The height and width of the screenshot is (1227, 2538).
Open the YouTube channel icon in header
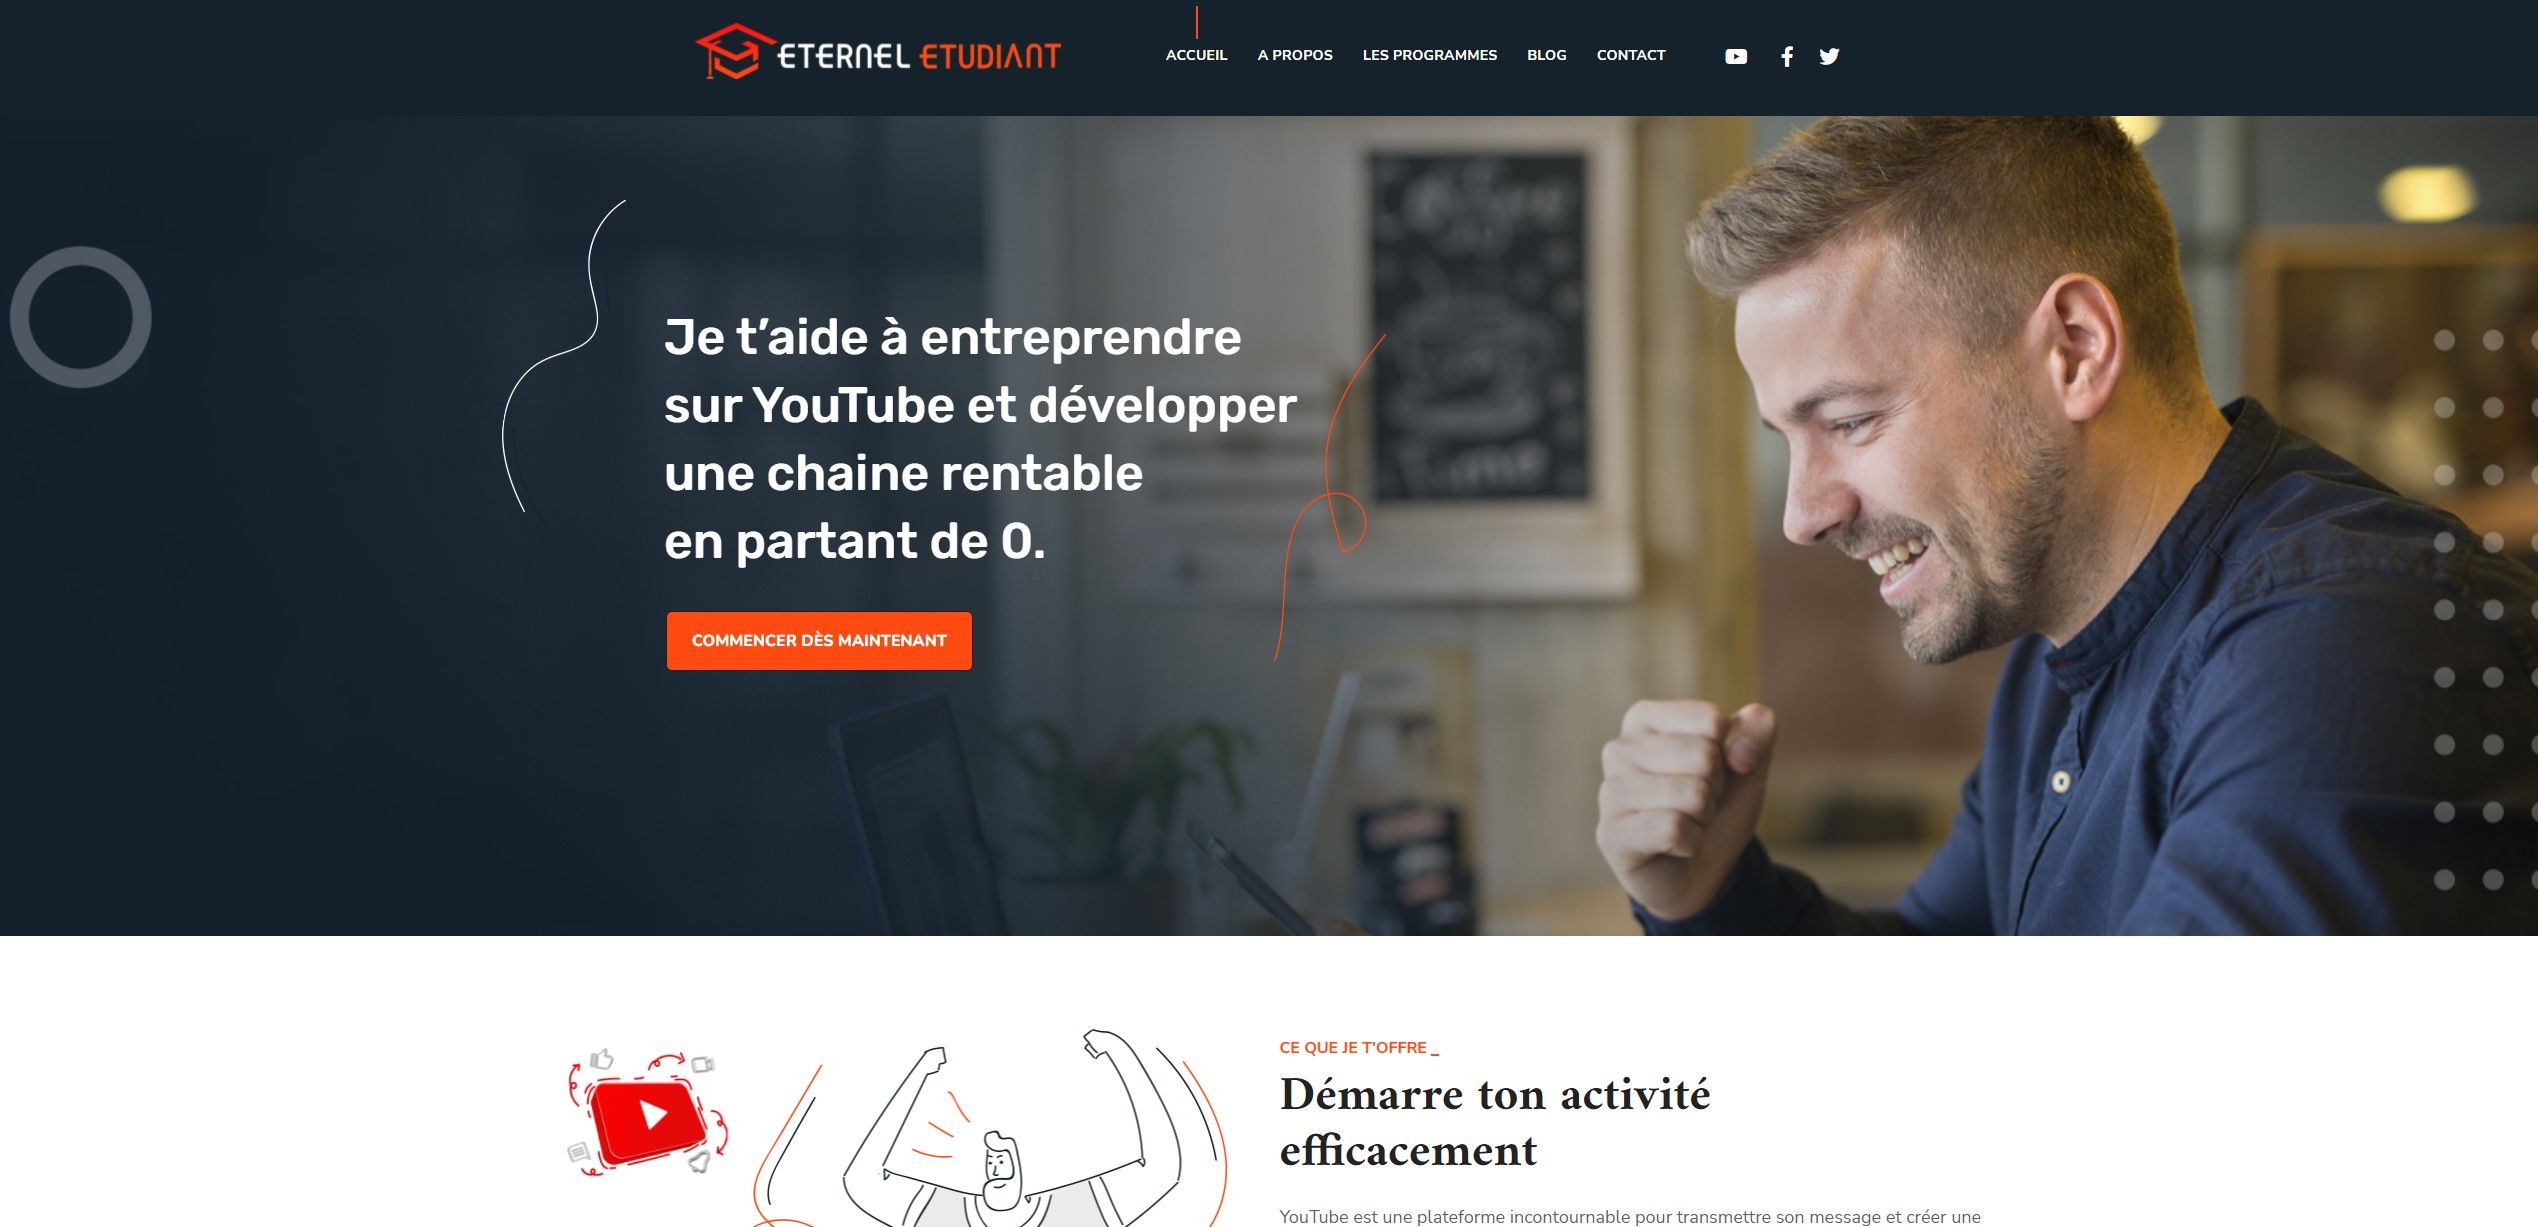coord(1736,56)
